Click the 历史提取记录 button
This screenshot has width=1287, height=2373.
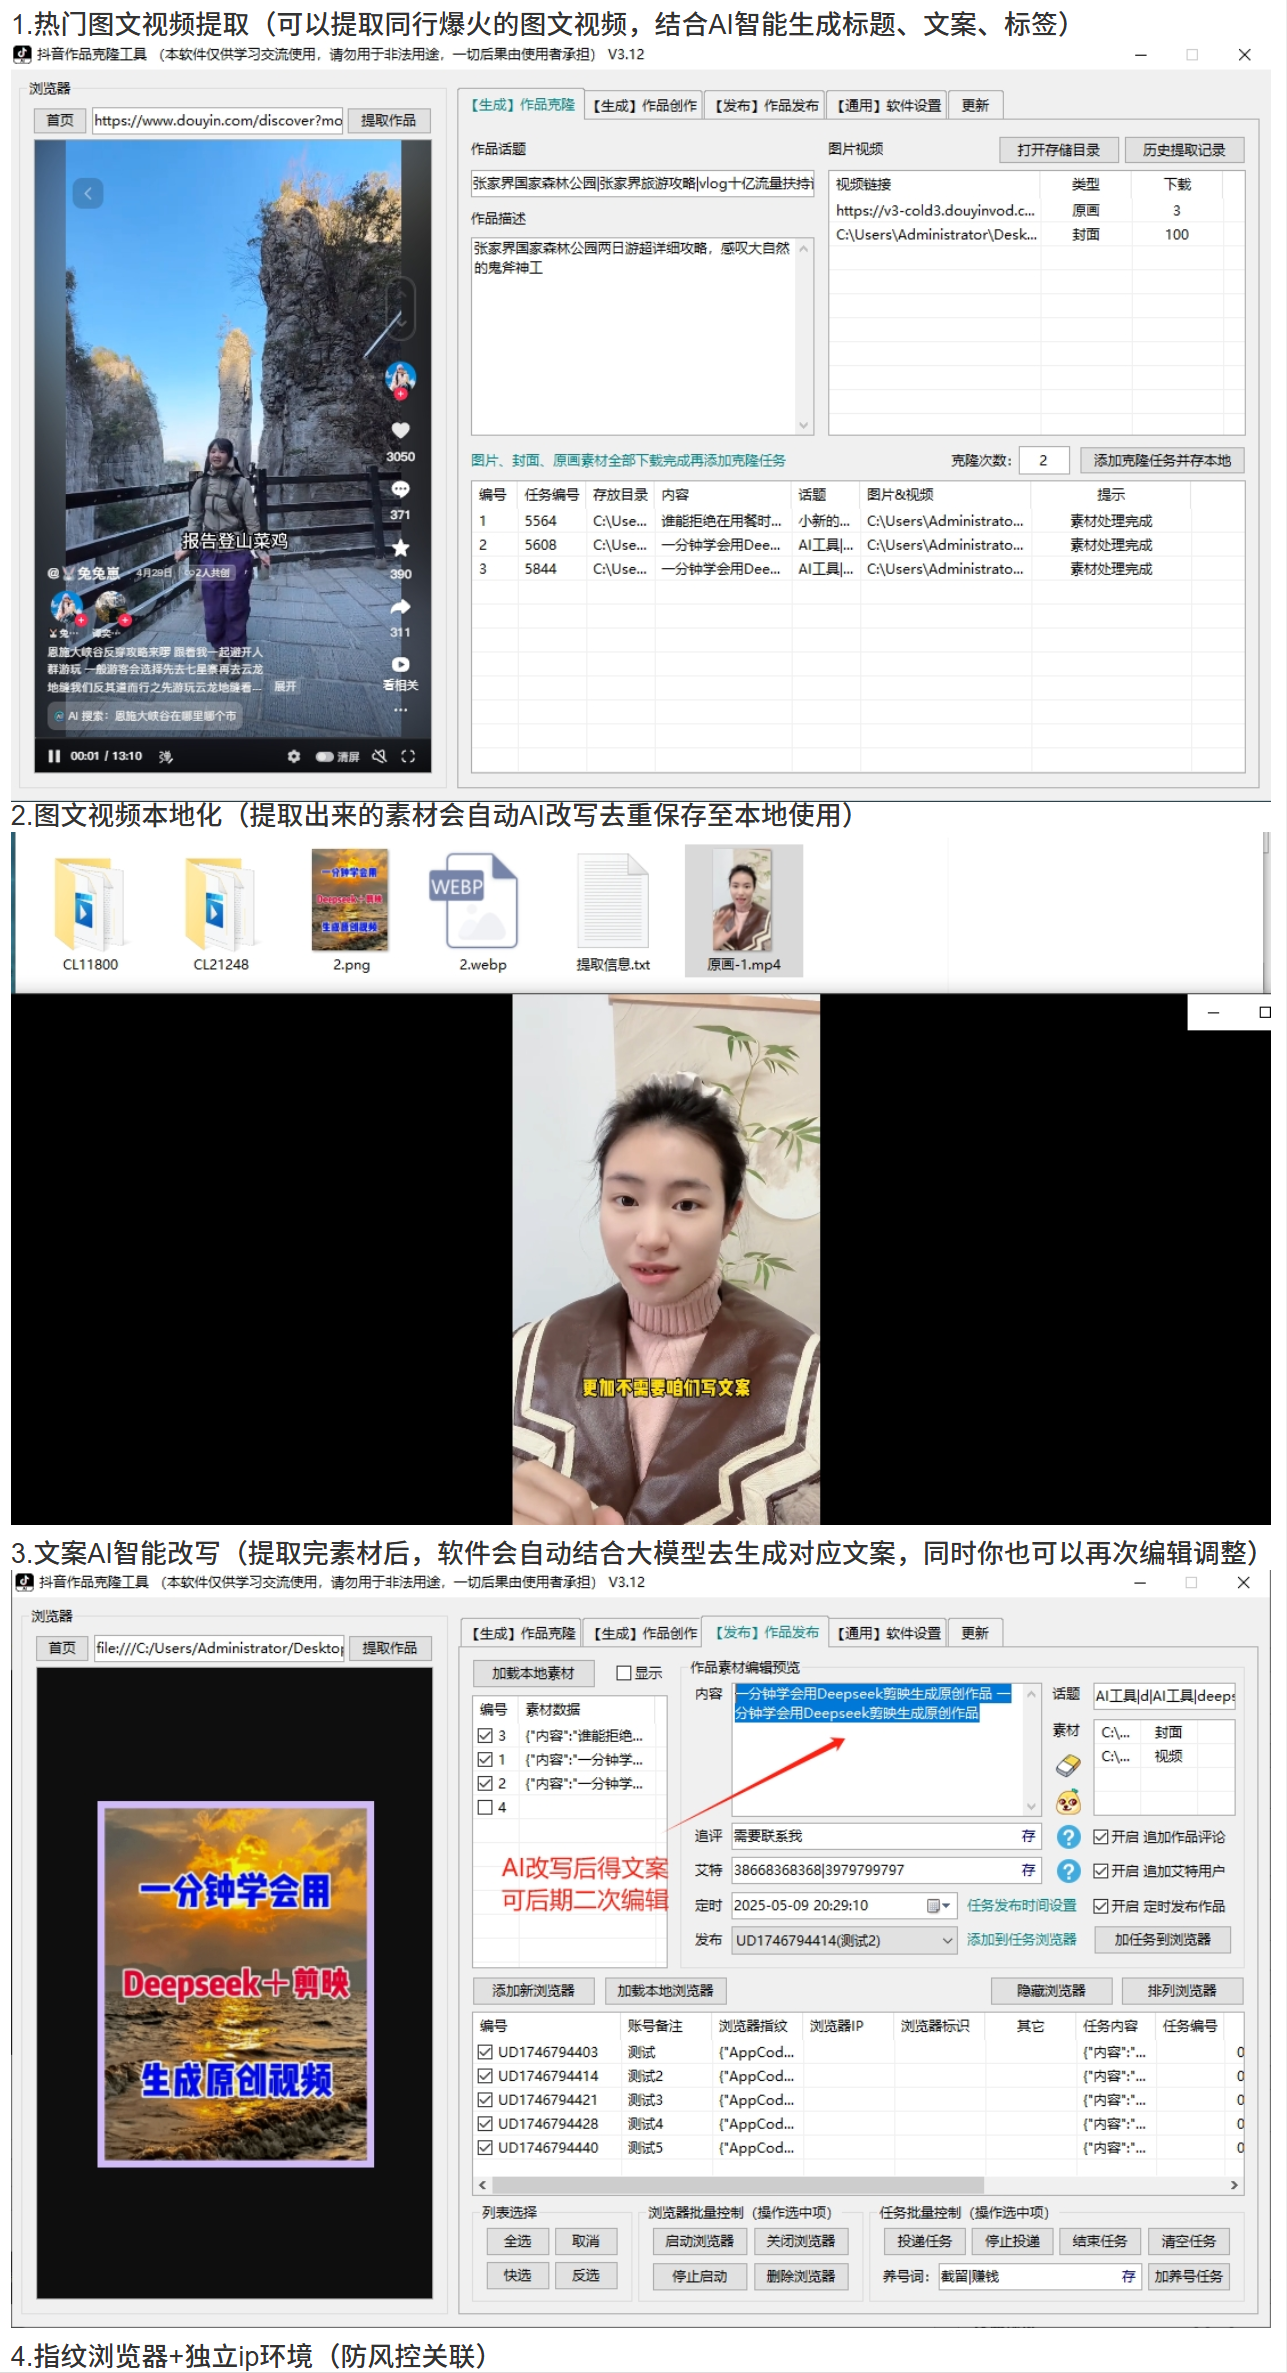1185,150
